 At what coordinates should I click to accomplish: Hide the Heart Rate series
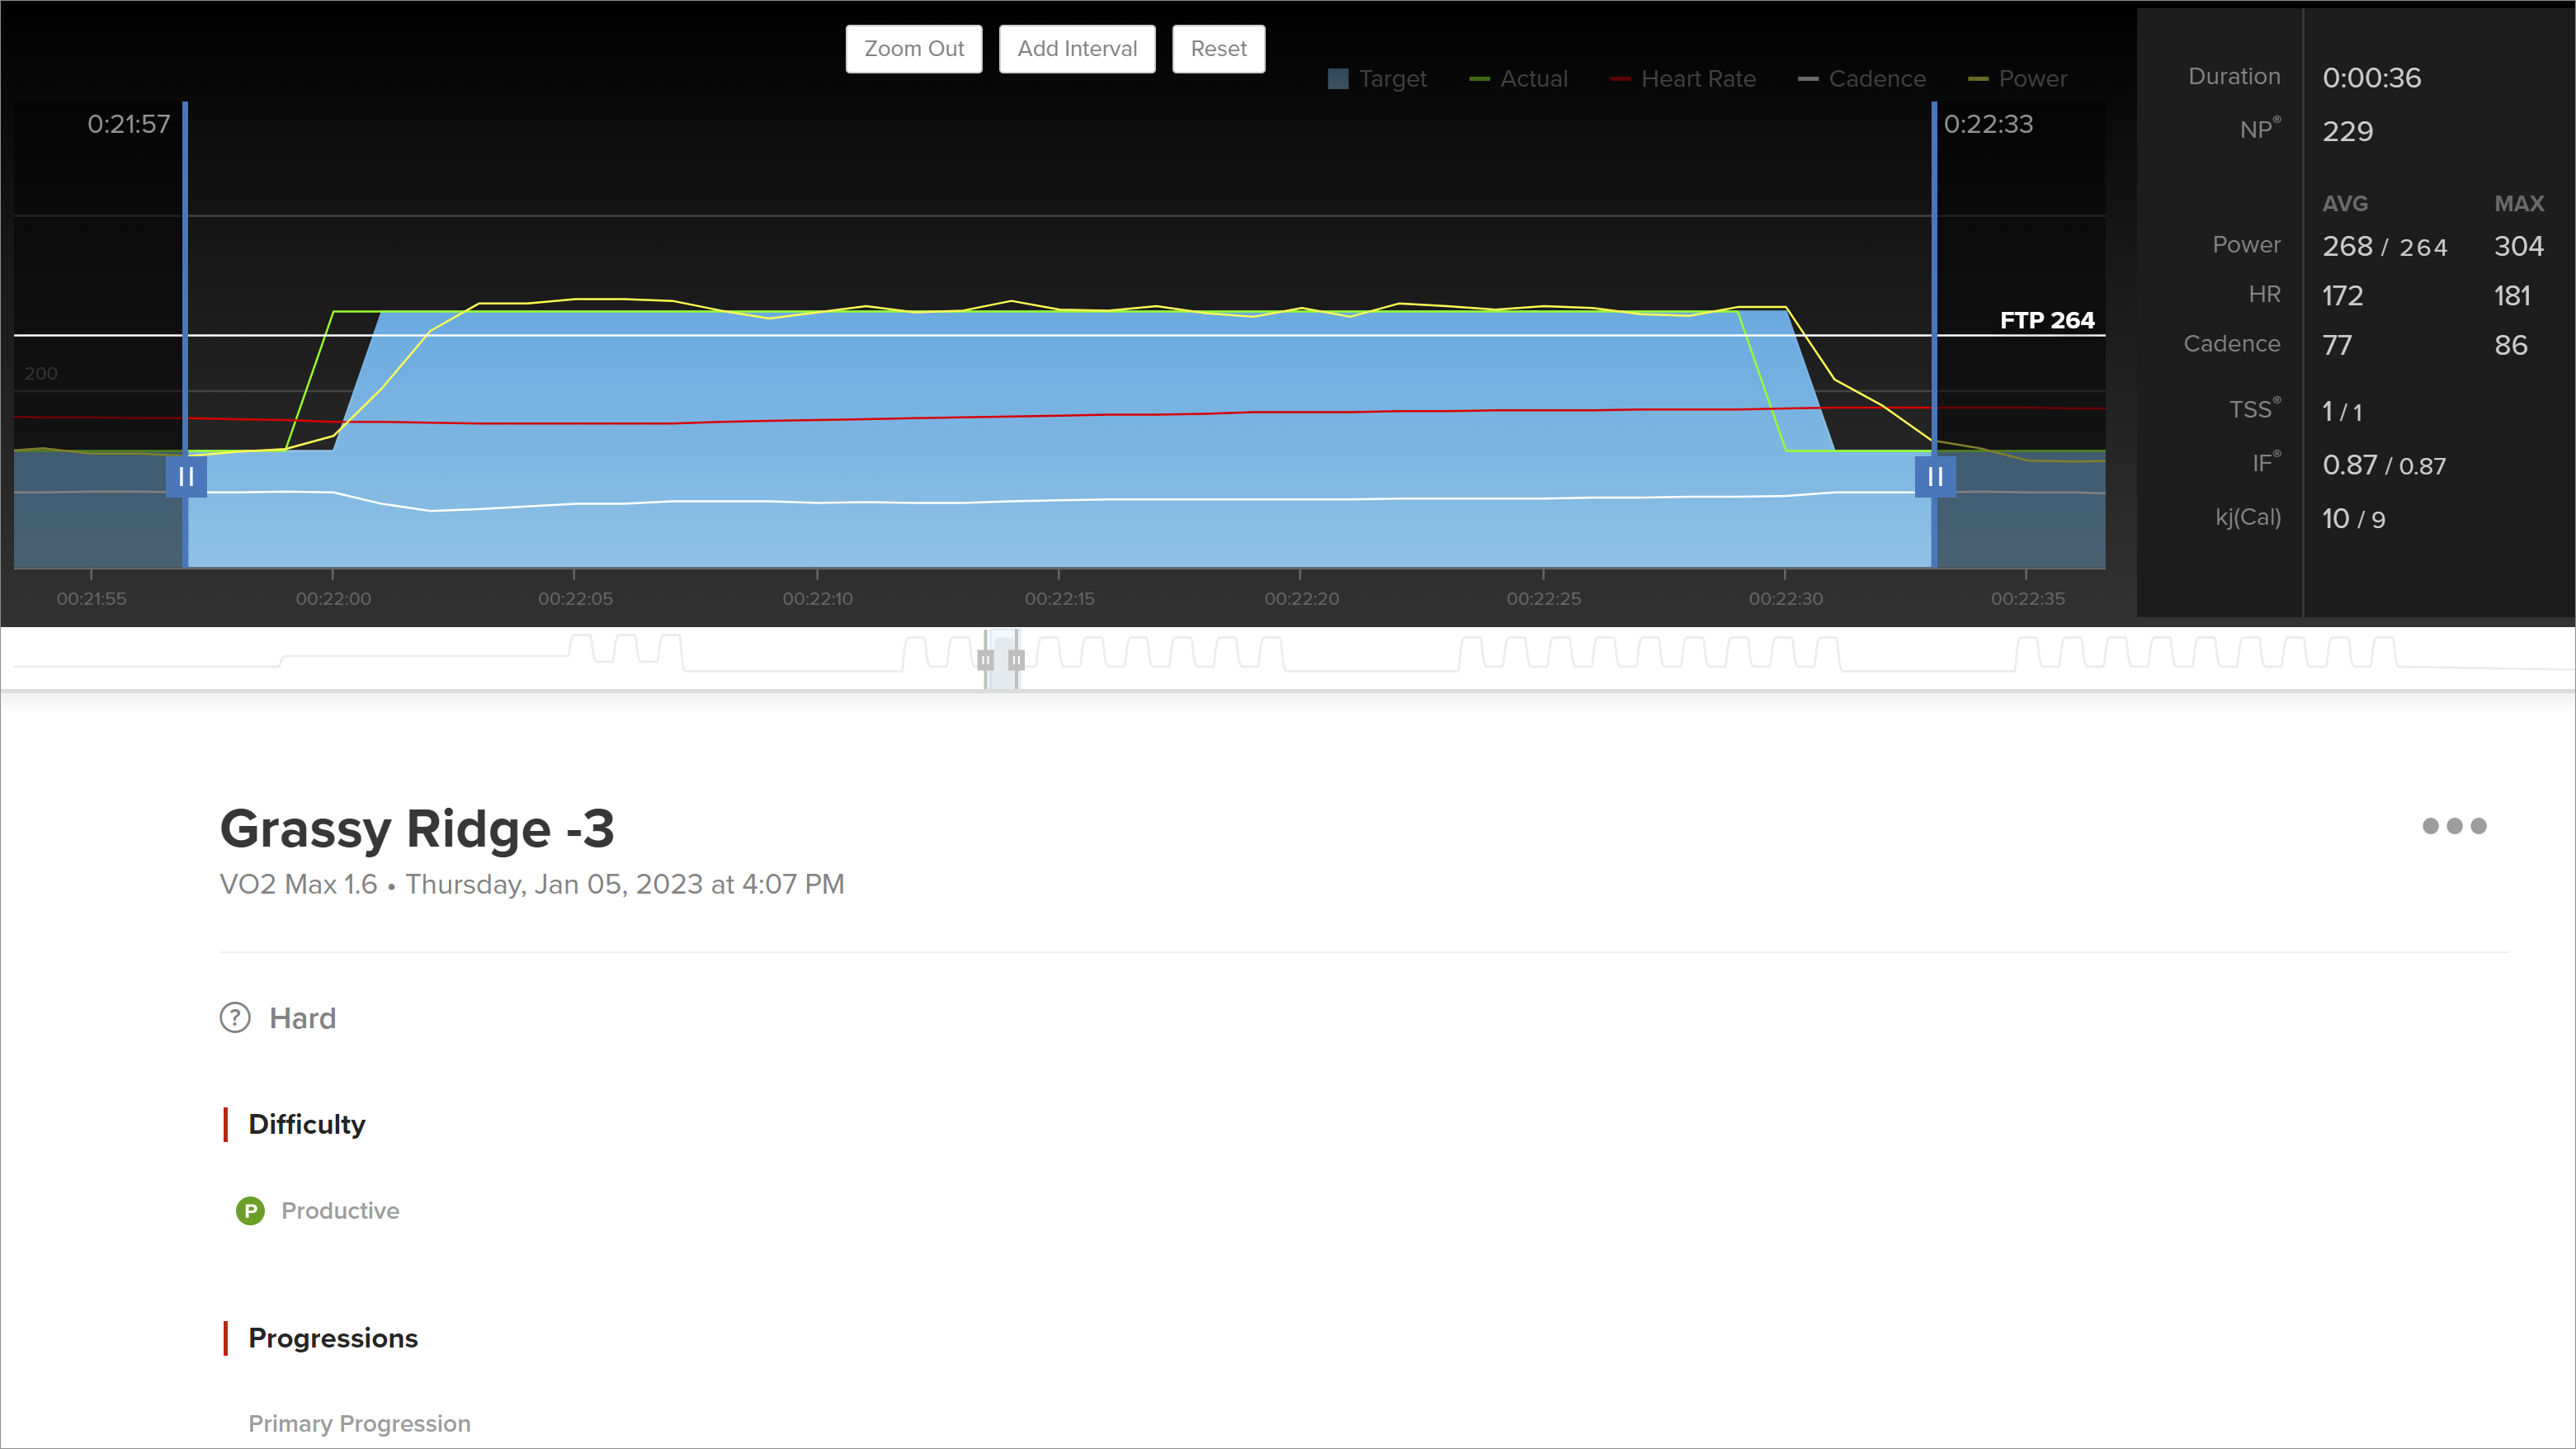click(1683, 79)
